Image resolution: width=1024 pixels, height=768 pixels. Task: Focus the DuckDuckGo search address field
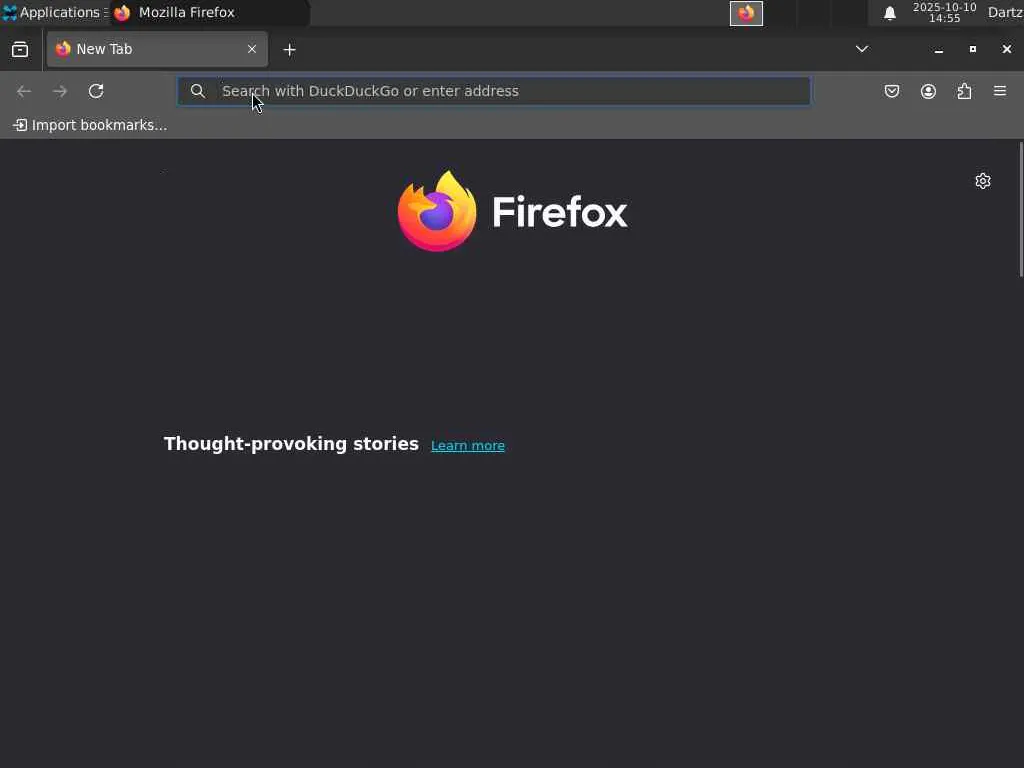[x=494, y=91]
